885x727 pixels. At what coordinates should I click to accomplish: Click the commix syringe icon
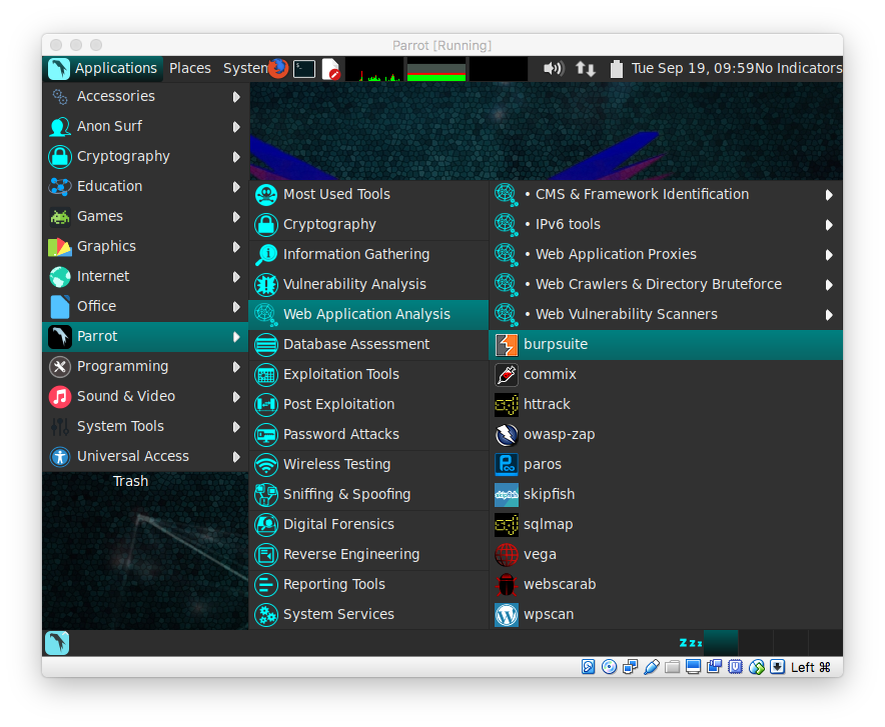pos(506,374)
